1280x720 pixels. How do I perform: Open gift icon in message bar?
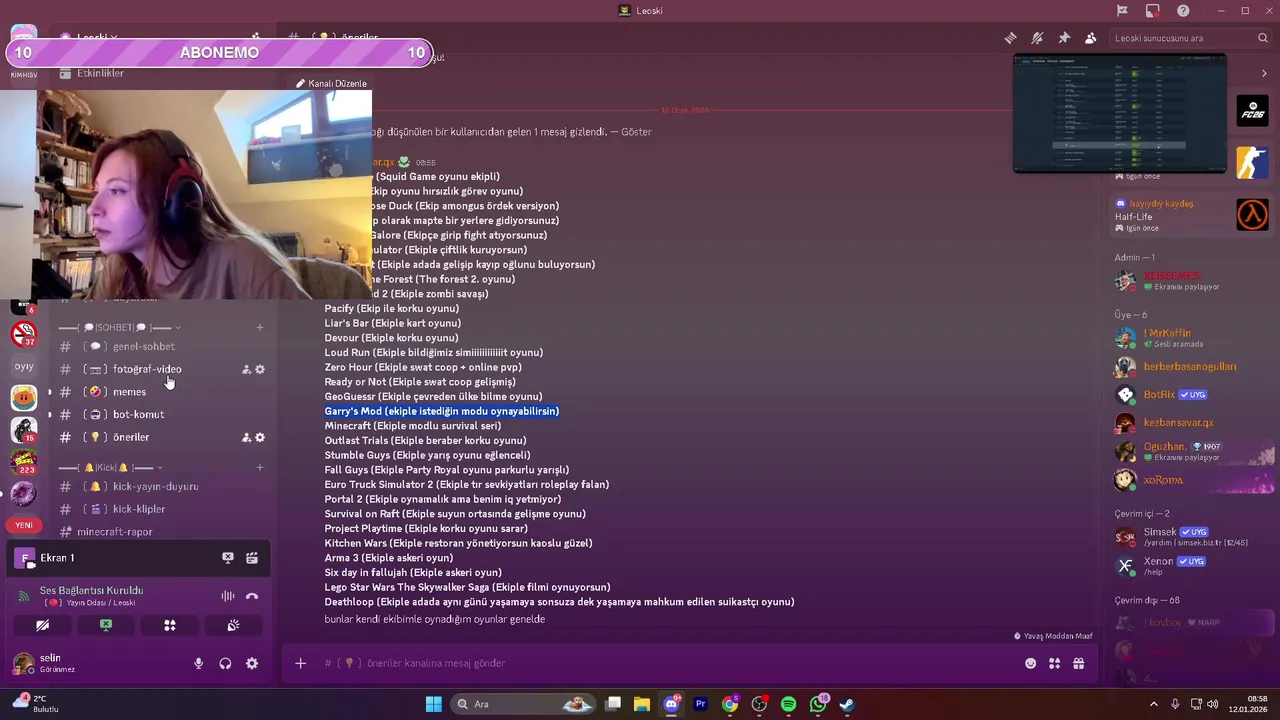pyautogui.click(x=1078, y=663)
